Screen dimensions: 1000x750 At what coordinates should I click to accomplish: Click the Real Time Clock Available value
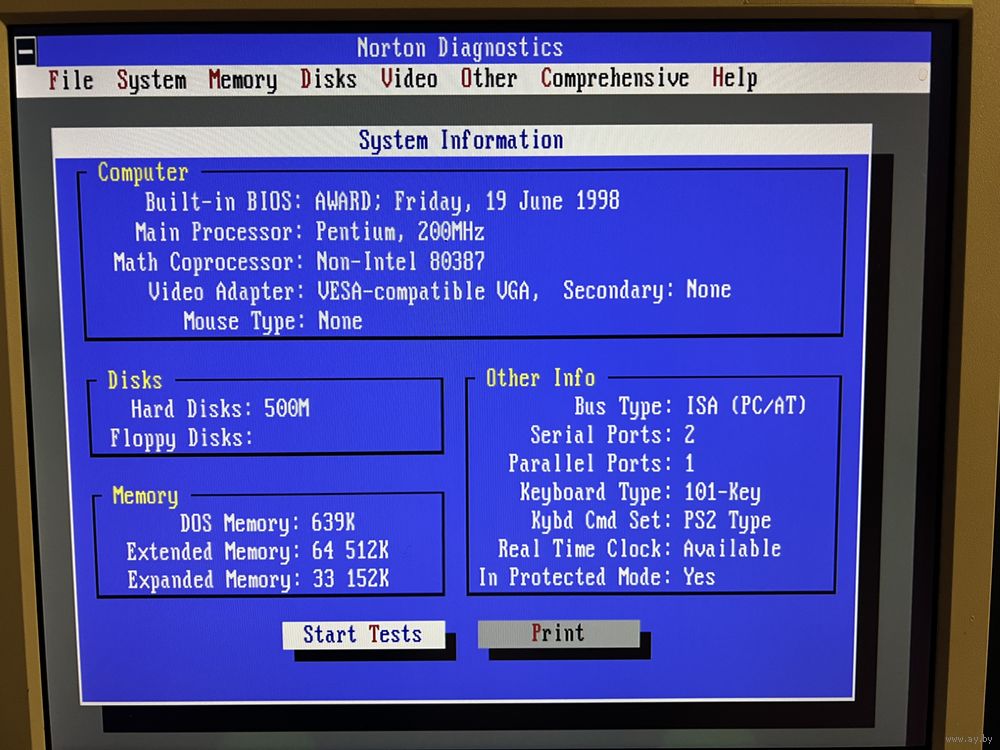(x=732, y=548)
